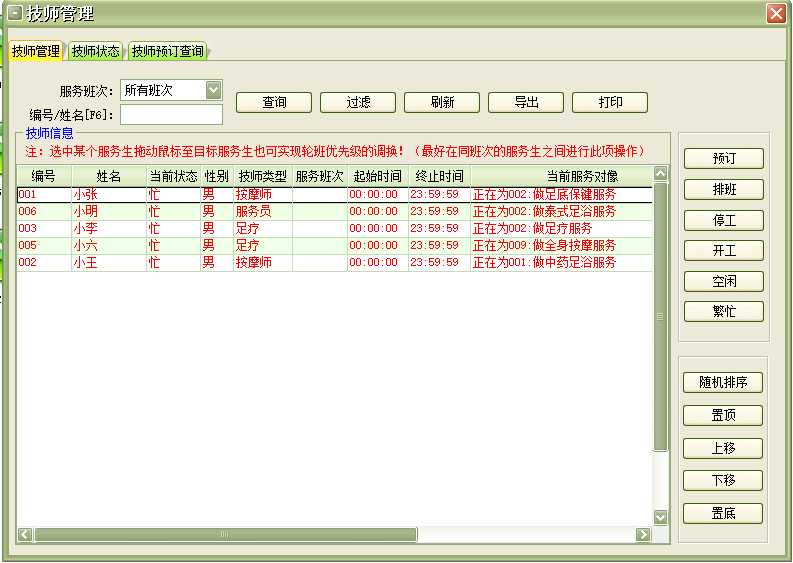Click the 当前服务对像 column header
The image size is (793, 563).
(561, 176)
